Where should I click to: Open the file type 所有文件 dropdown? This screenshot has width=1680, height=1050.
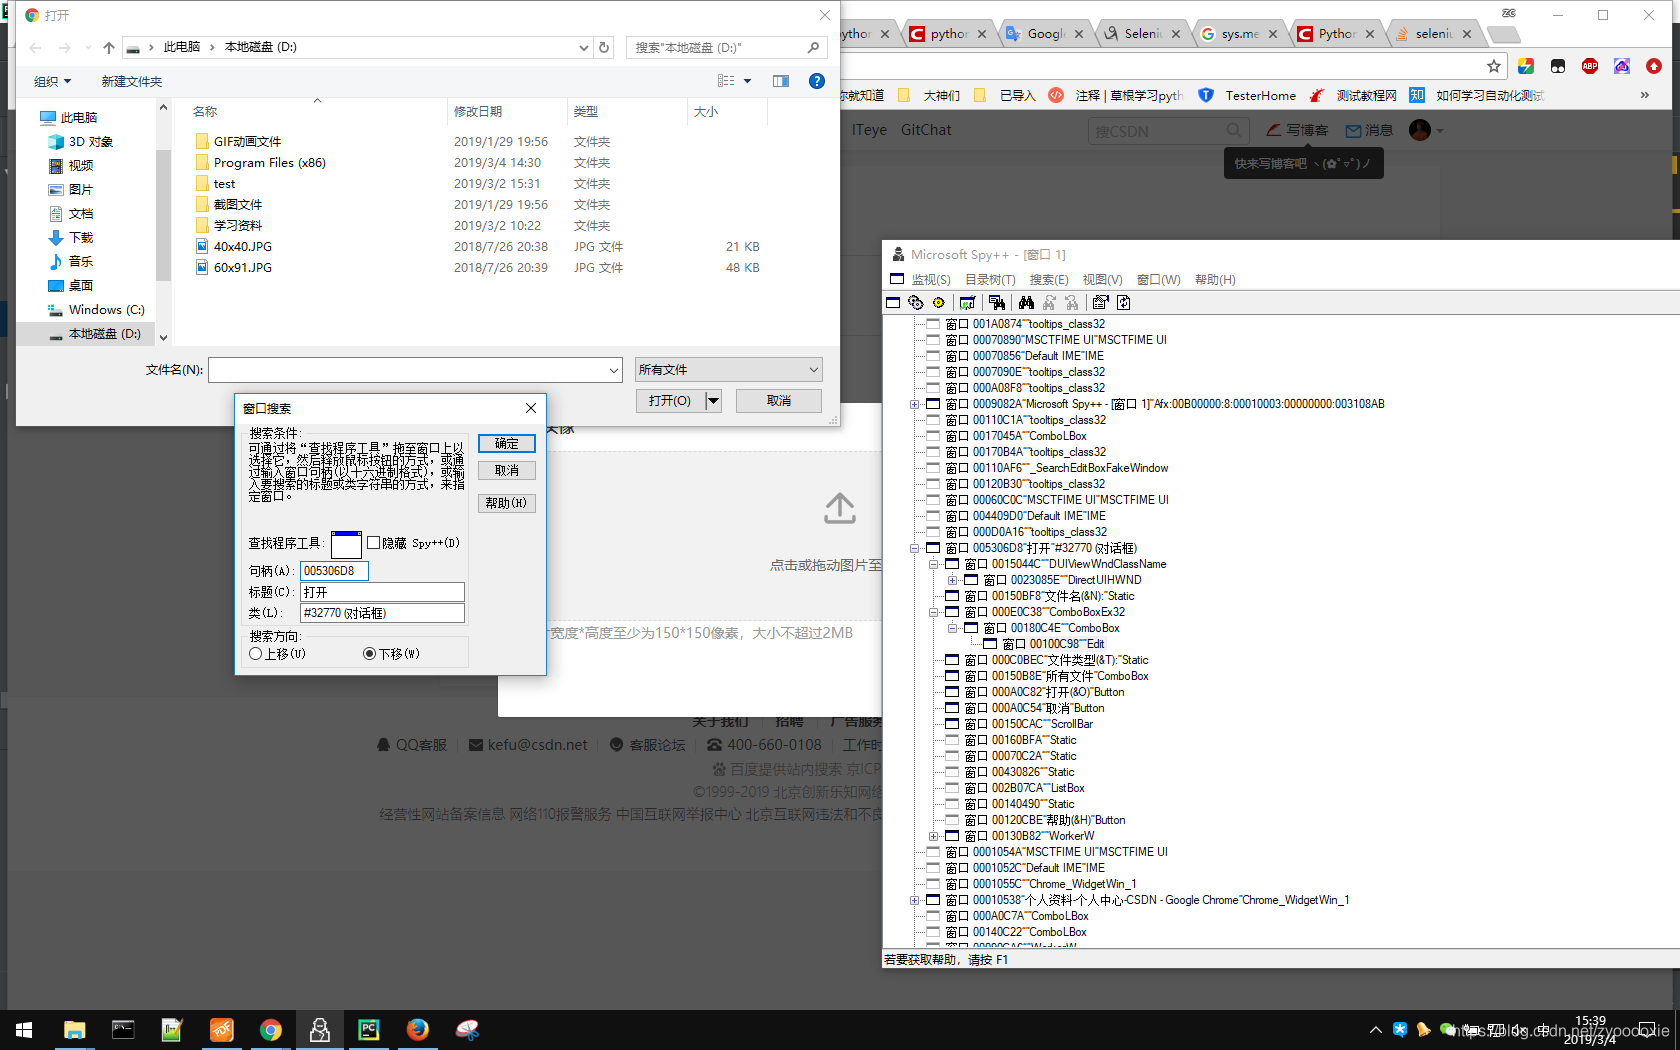pos(728,370)
